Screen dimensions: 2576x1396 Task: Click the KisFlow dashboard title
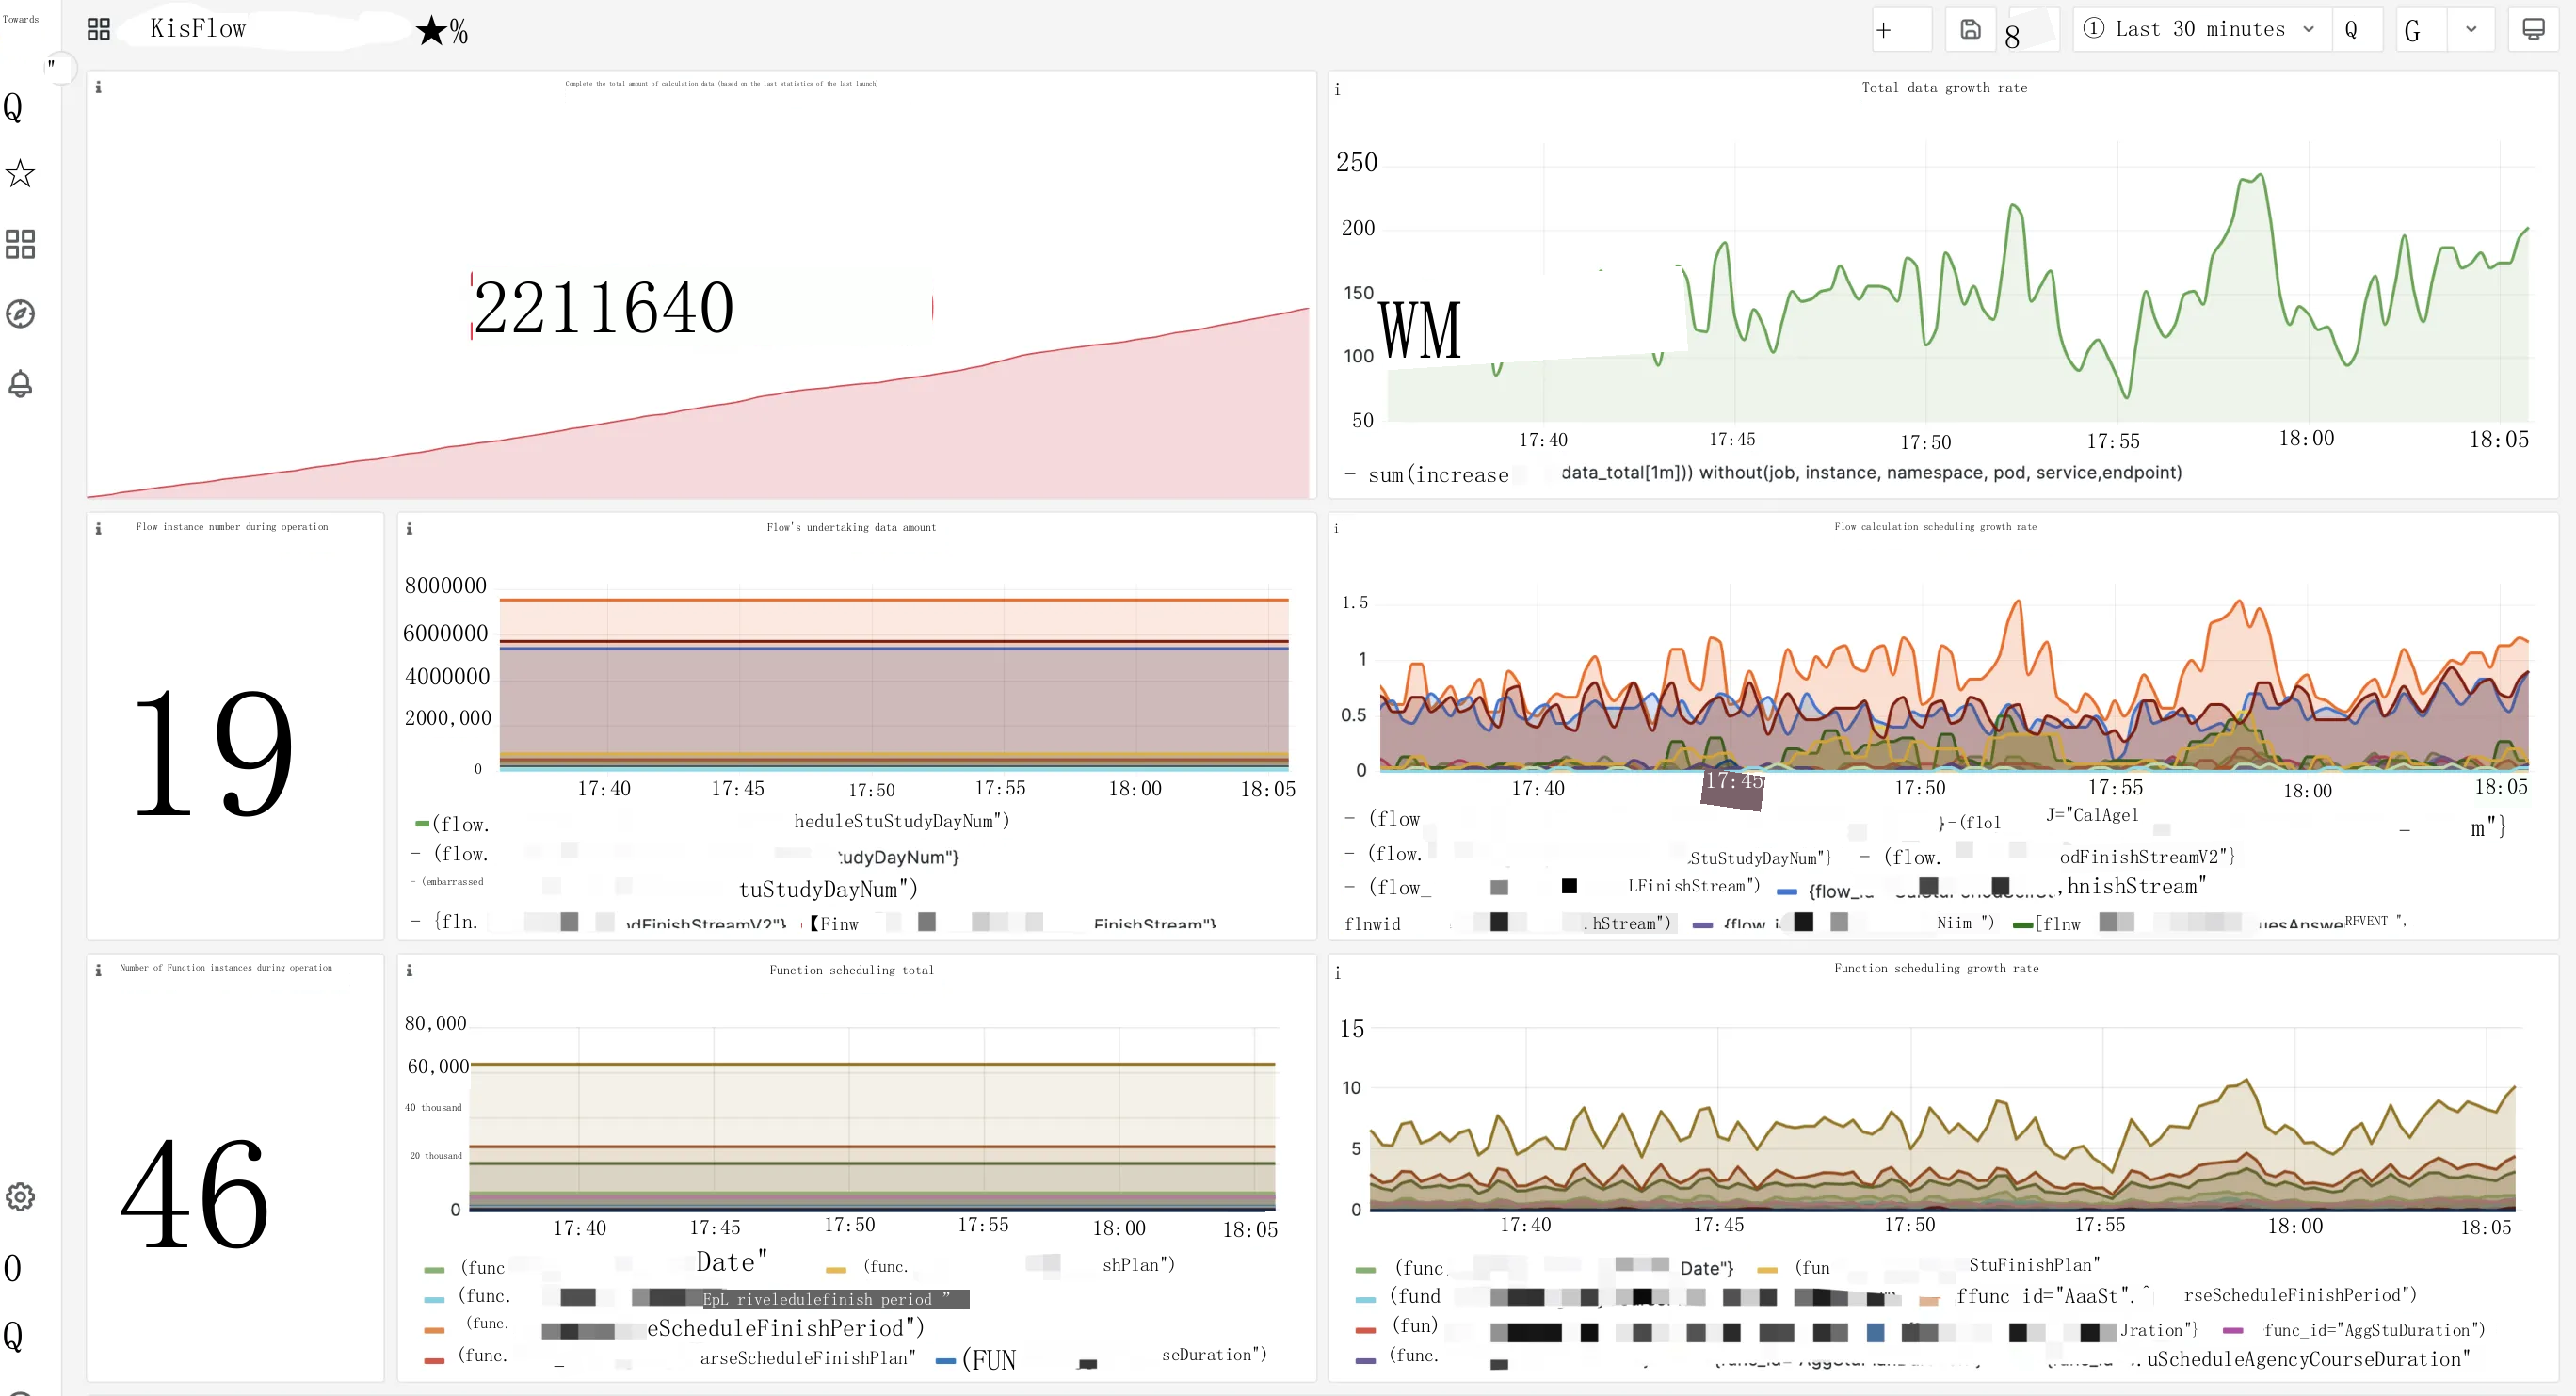tap(198, 29)
